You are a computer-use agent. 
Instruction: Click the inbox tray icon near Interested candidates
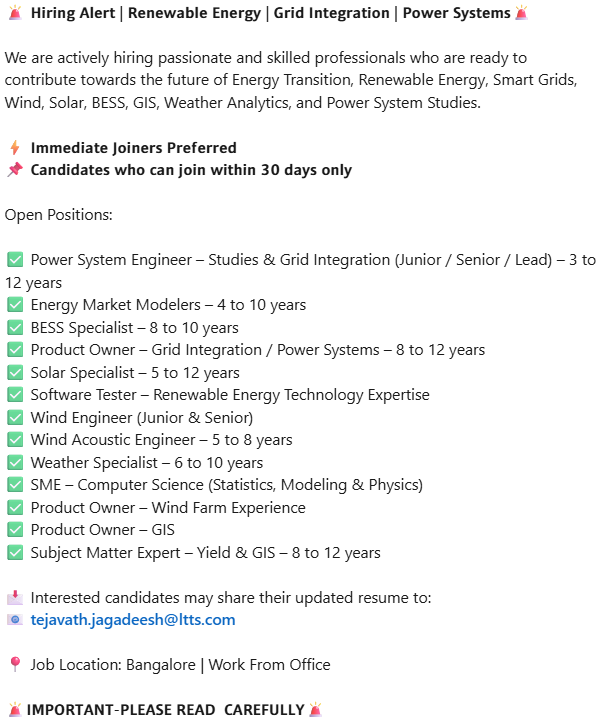click(15, 597)
